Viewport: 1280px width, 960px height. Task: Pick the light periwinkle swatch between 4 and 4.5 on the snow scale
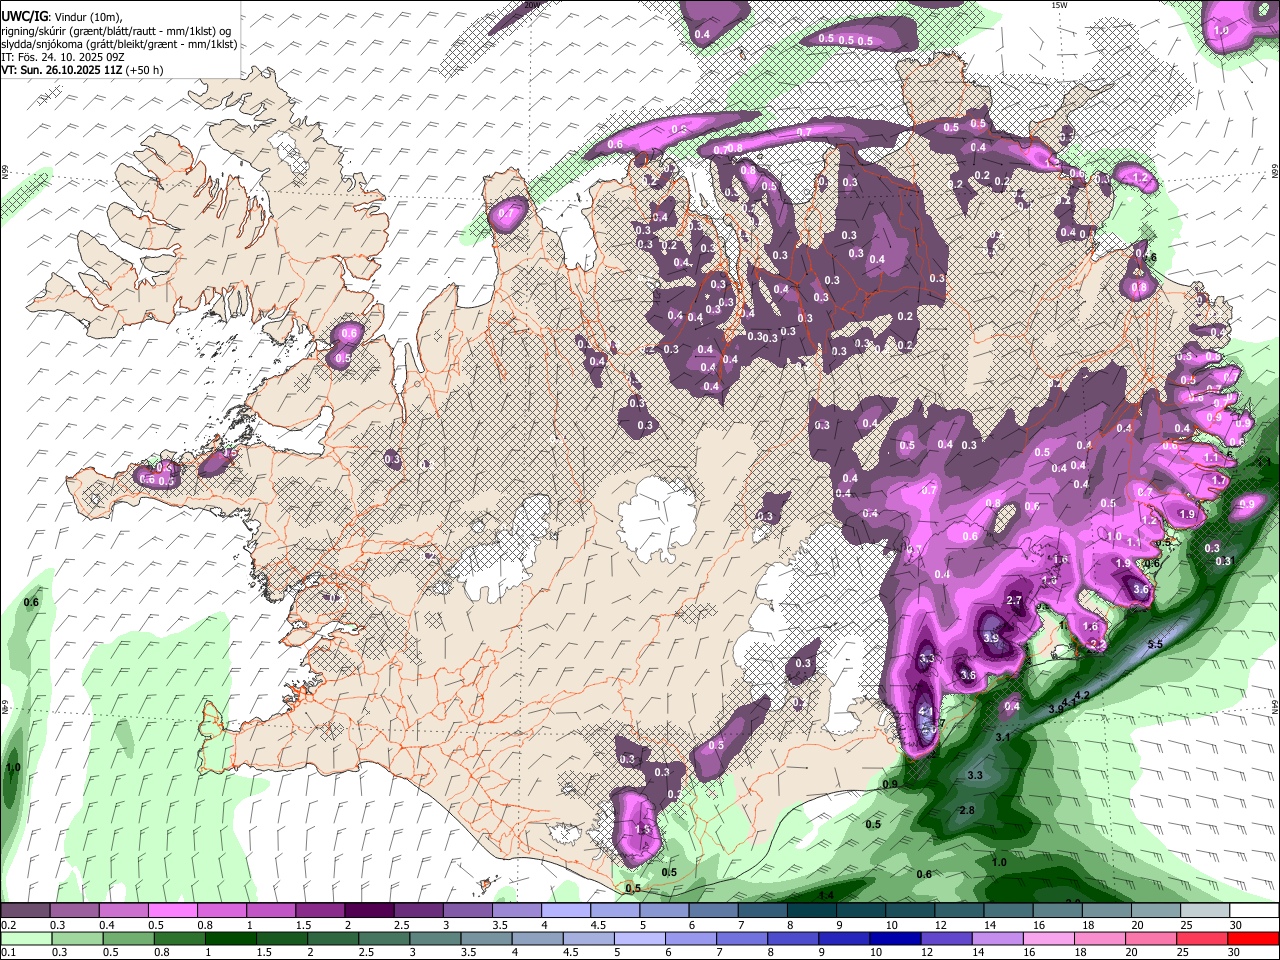(565, 911)
